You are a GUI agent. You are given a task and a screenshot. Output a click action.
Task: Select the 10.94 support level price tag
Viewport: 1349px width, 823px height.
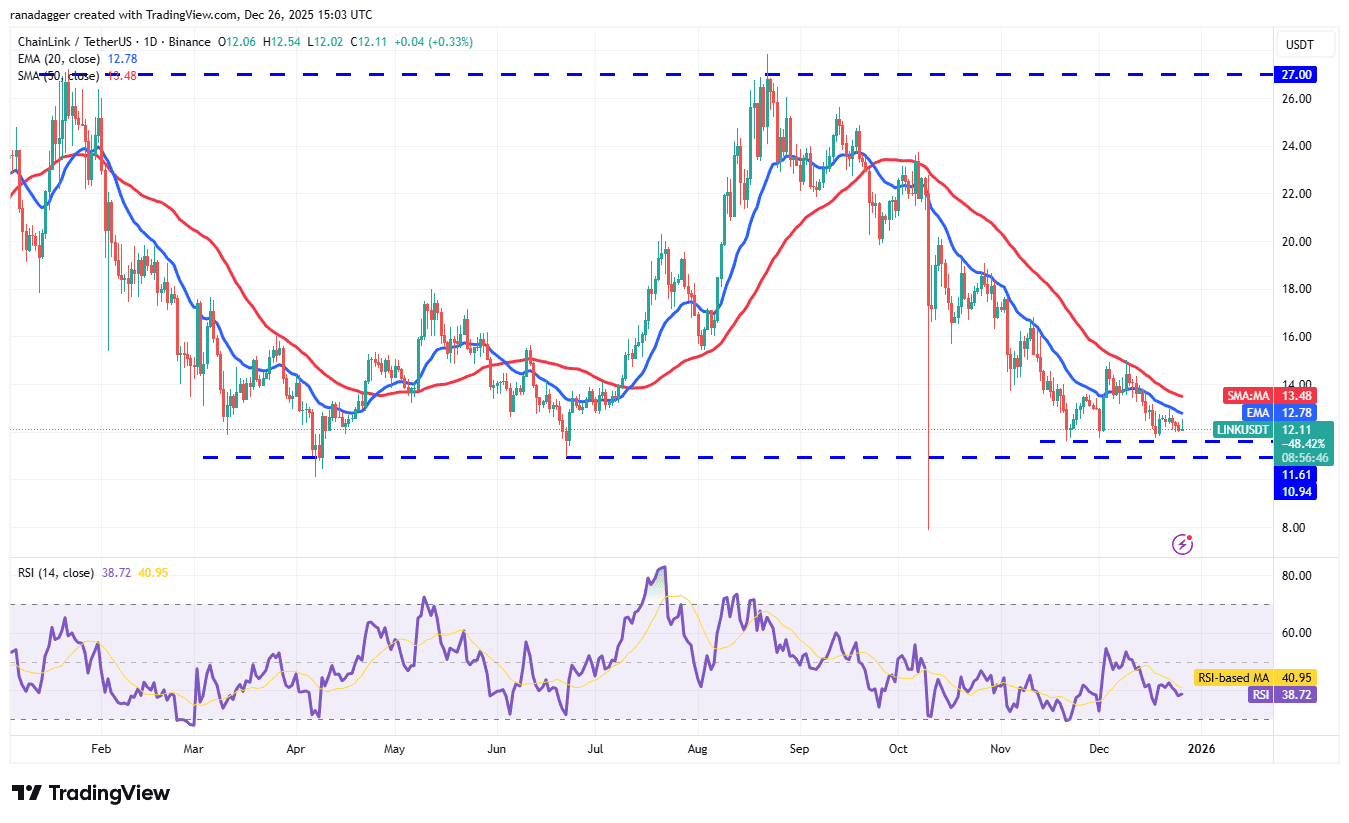[1294, 493]
